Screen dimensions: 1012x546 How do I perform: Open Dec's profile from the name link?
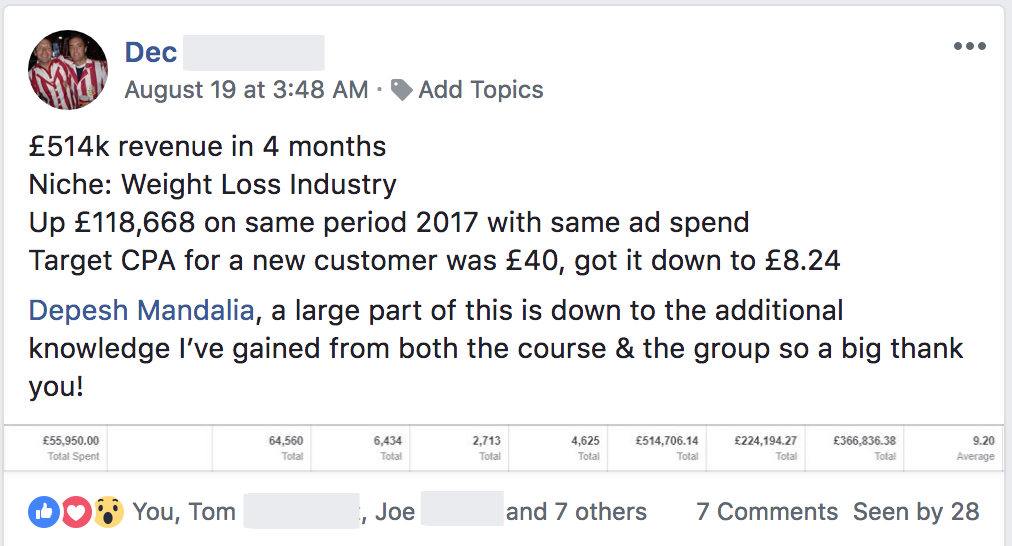[x=150, y=53]
